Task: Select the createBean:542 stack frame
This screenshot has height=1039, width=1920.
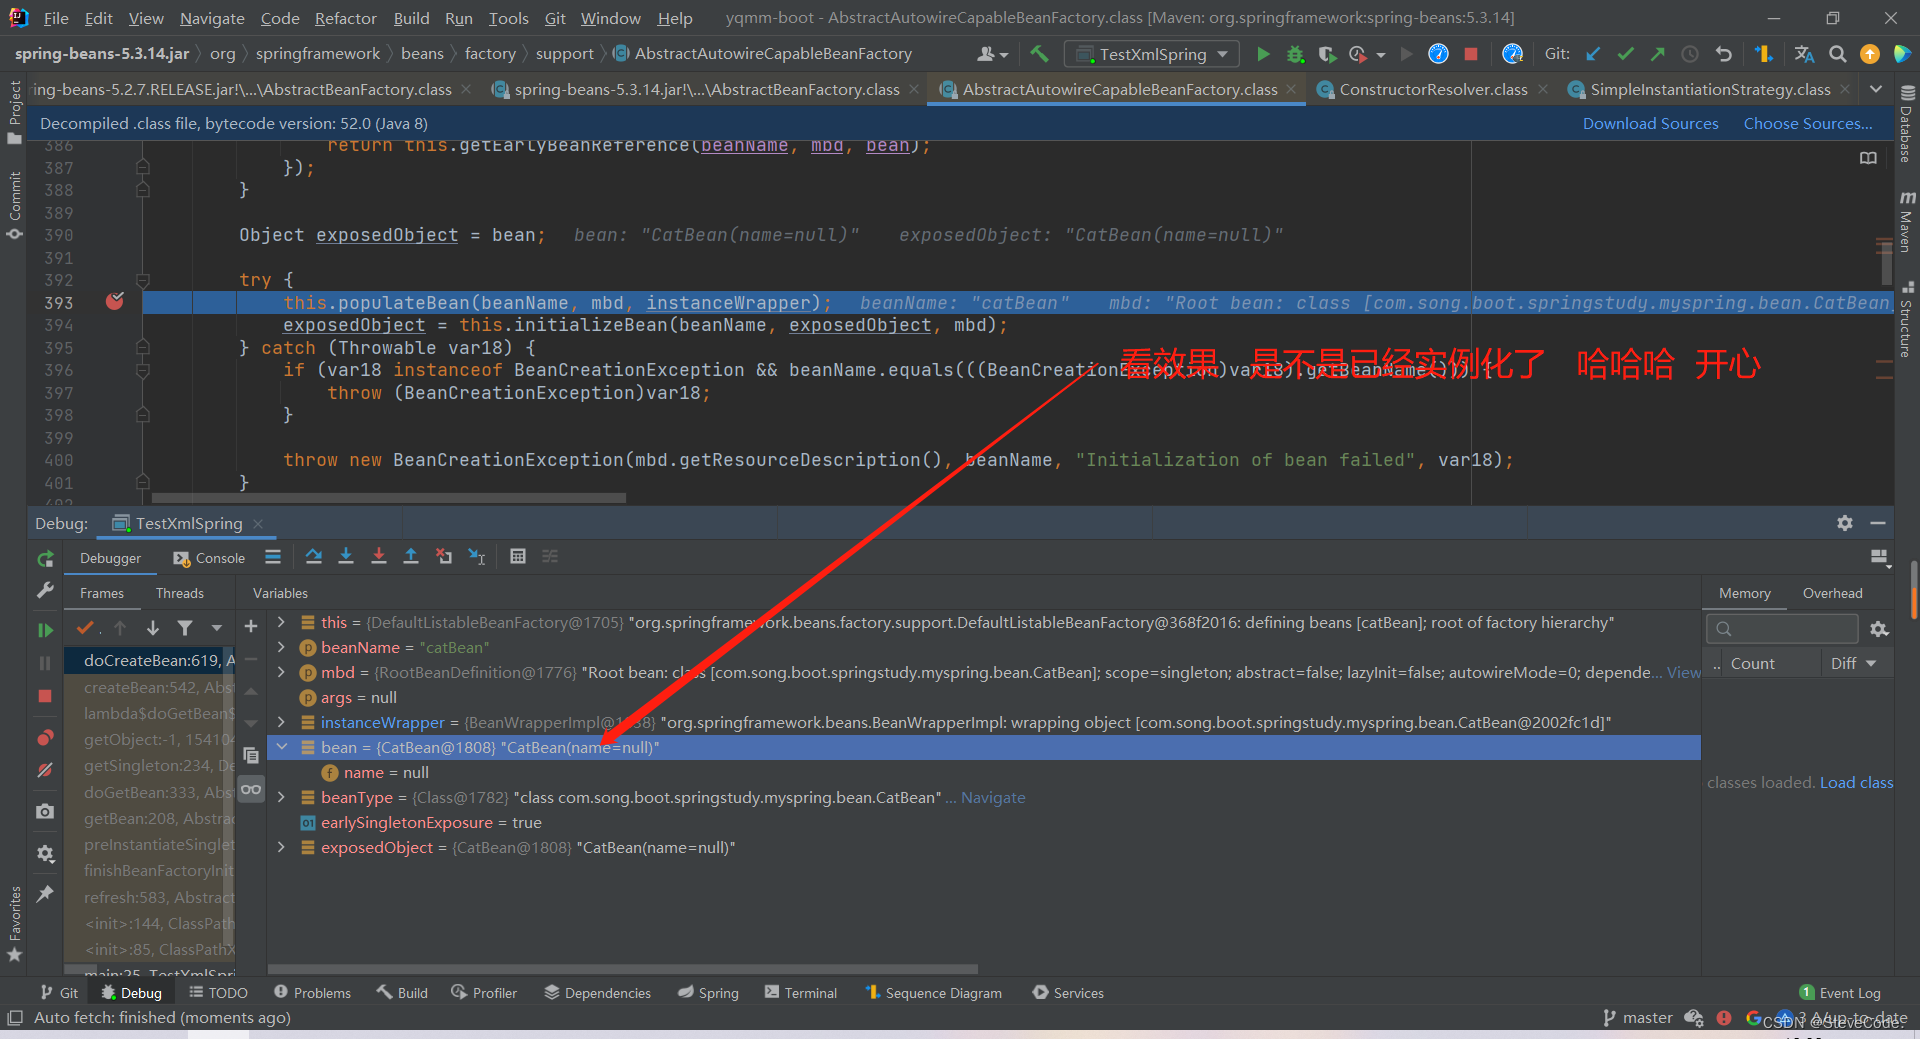Action: pyautogui.click(x=150, y=687)
